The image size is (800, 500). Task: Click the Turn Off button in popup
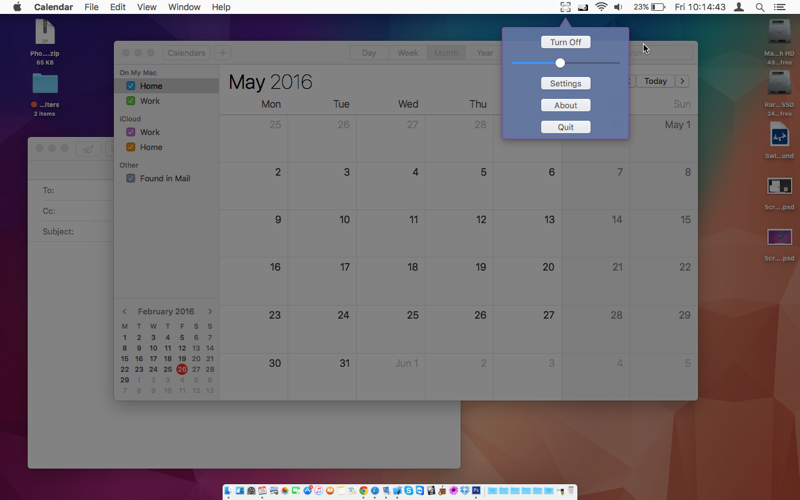point(565,42)
